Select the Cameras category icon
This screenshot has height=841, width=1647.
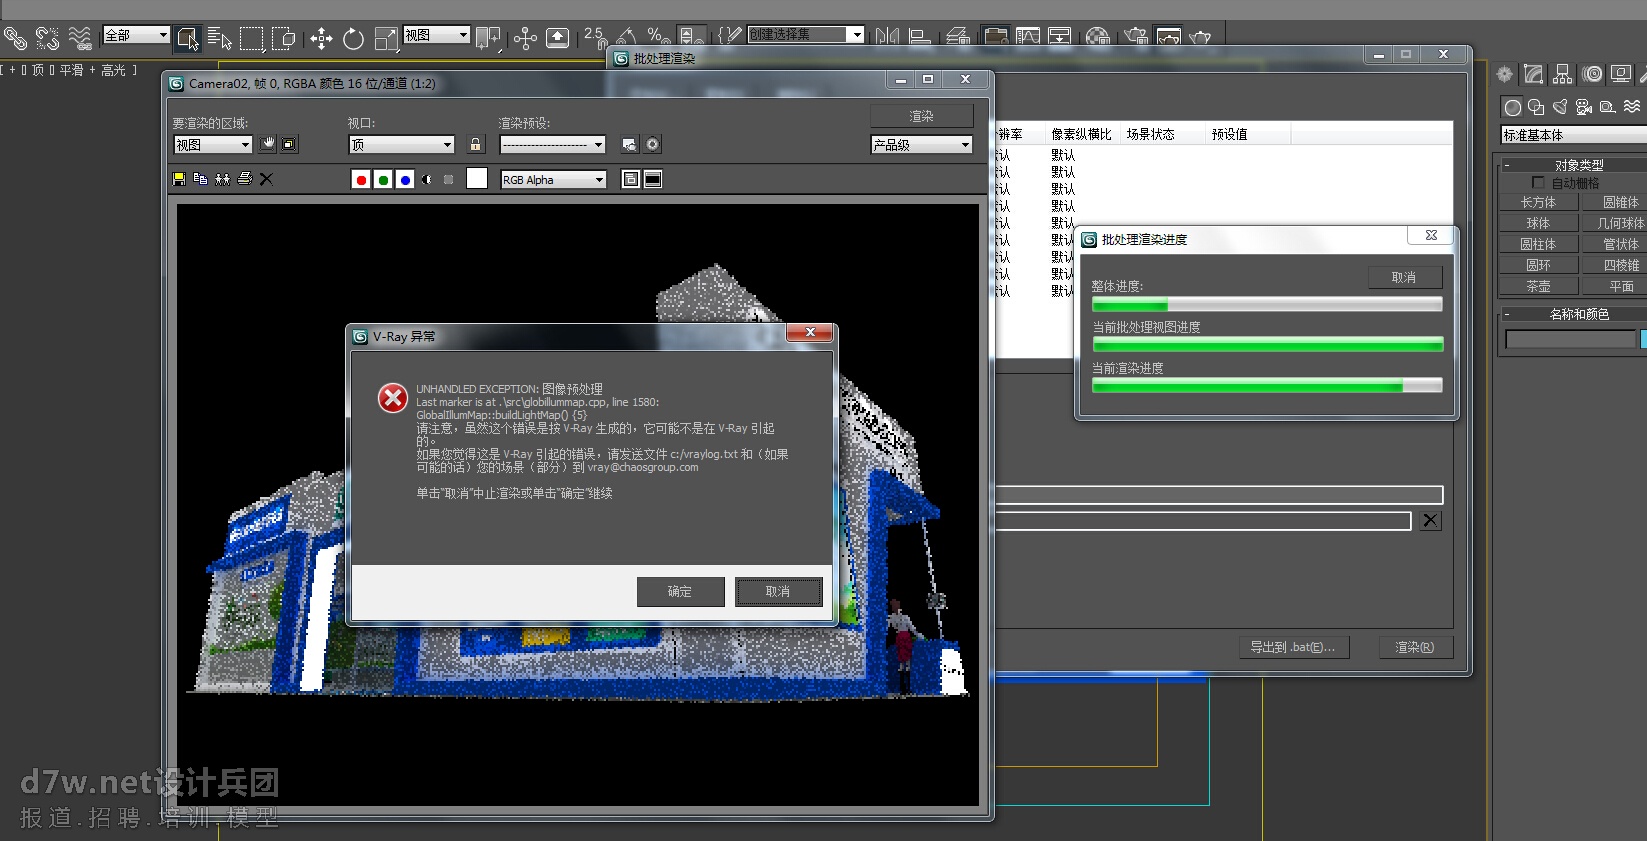point(1584,107)
